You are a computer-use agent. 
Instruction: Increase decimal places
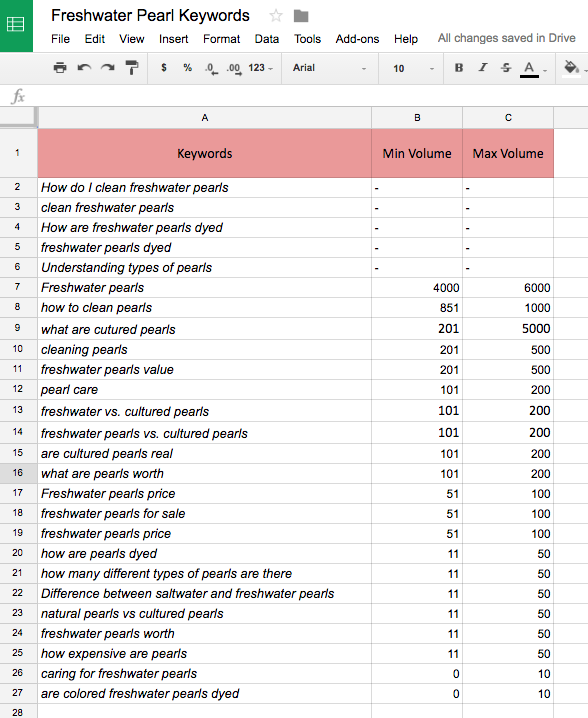click(234, 69)
